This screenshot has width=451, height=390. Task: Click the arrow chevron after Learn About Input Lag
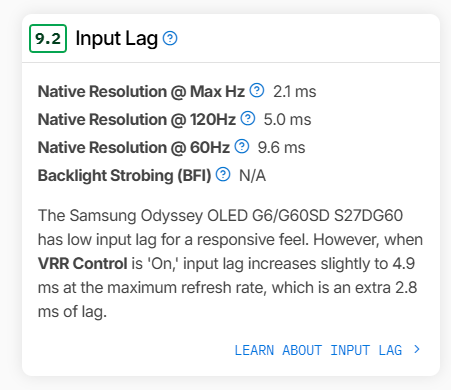[417, 349]
